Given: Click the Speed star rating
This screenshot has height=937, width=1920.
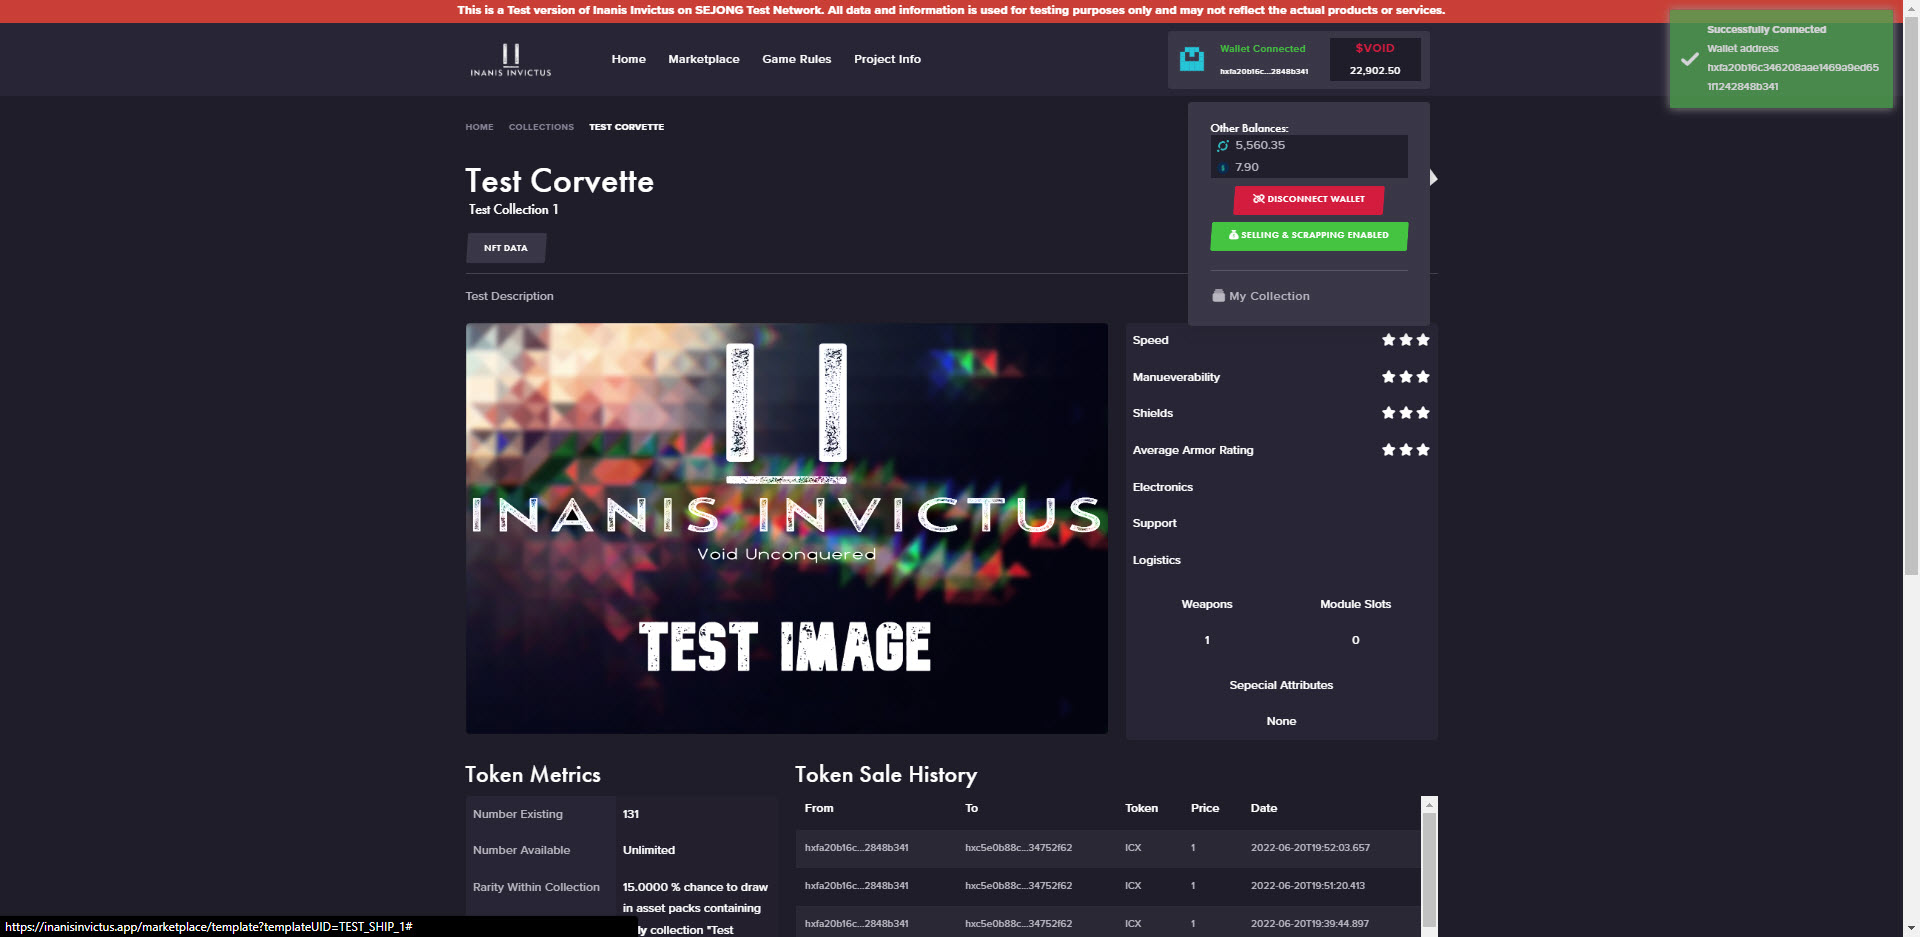Looking at the screenshot, I should (1405, 340).
